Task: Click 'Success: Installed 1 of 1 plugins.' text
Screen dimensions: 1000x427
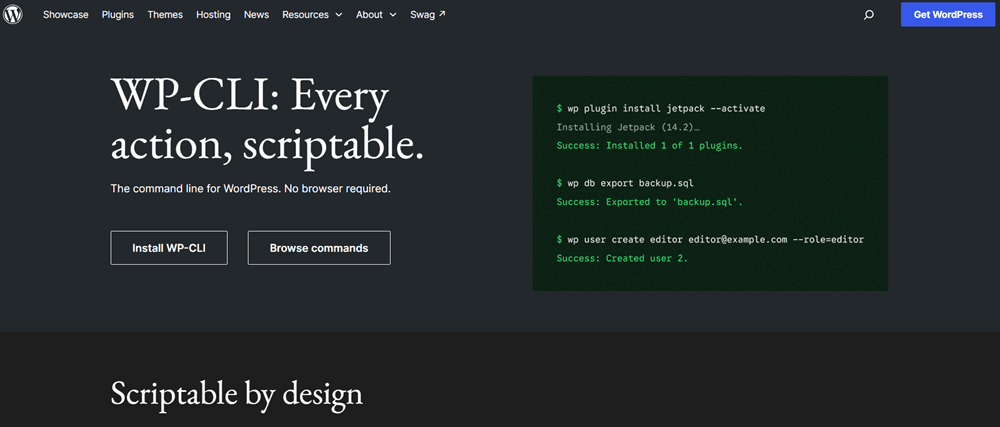Action: tap(649, 146)
